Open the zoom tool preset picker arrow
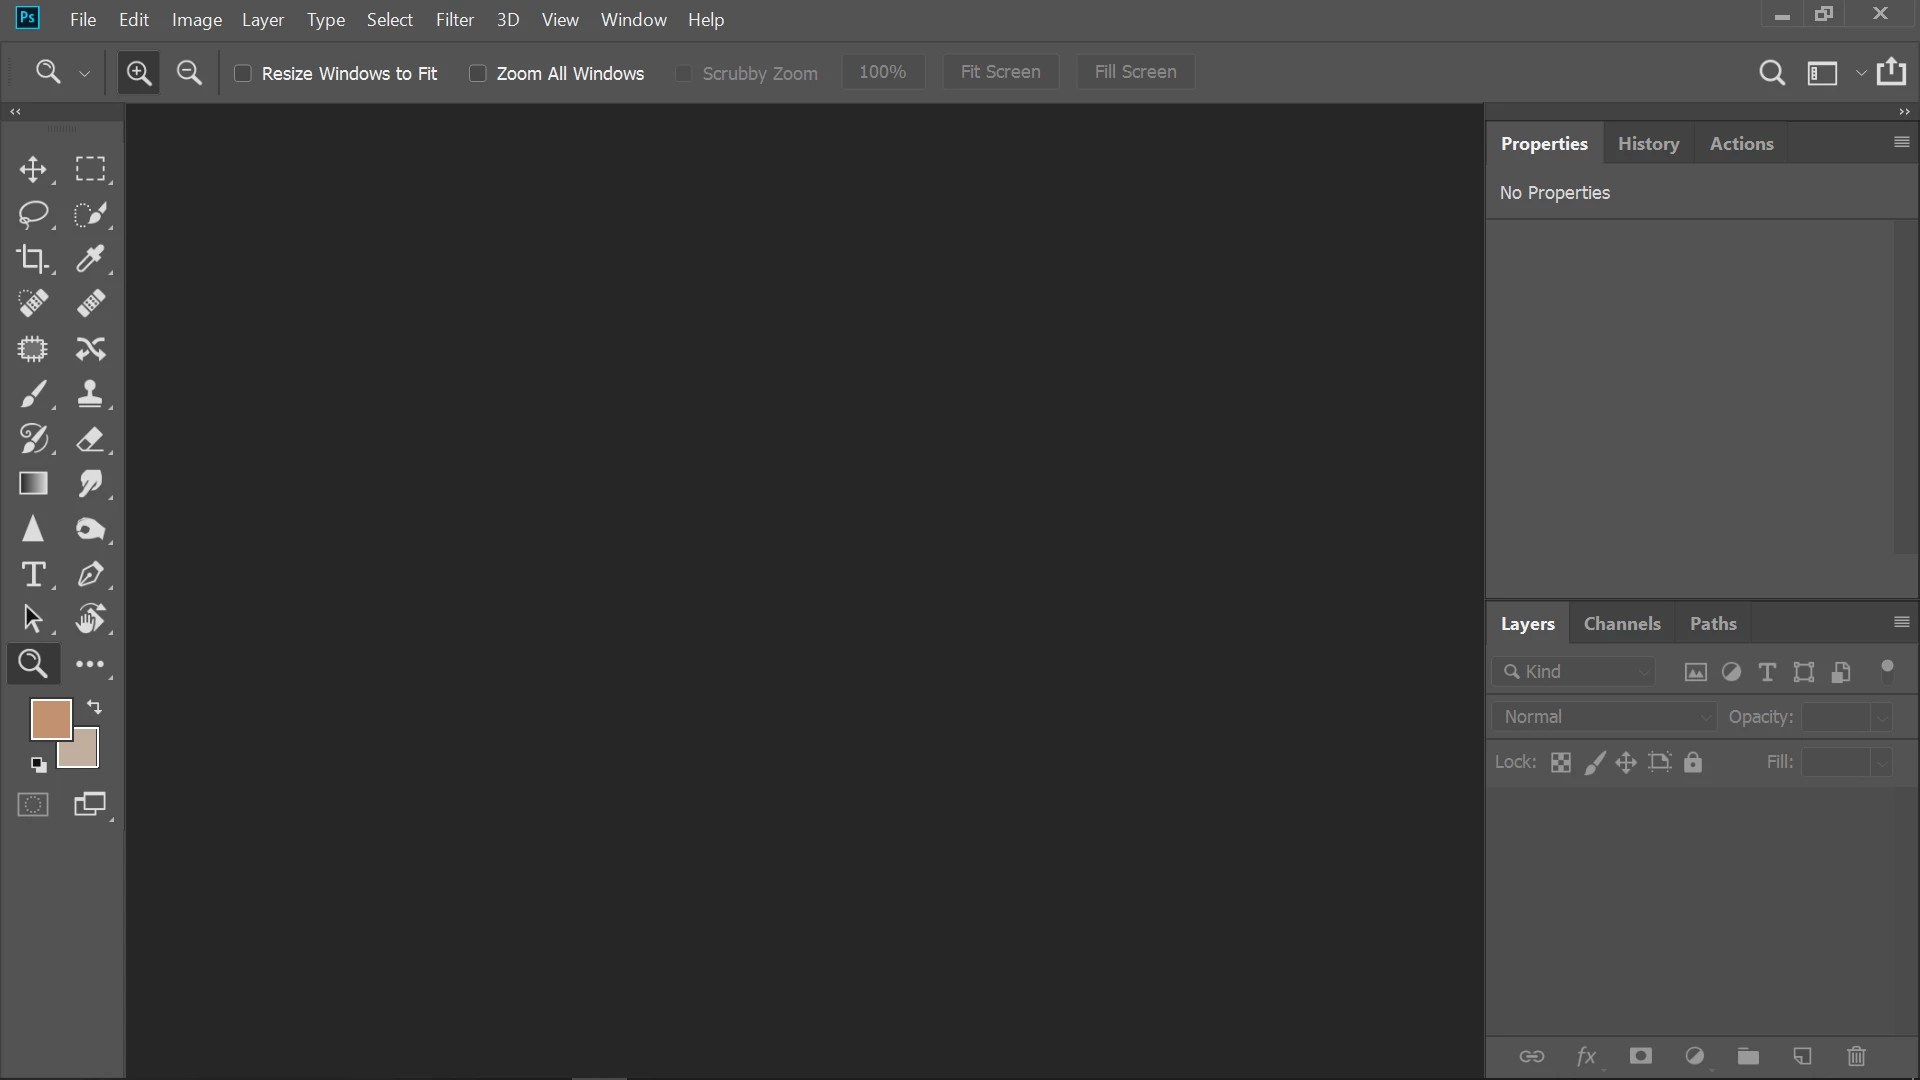The image size is (1920, 1080). (x=85, y=74)
